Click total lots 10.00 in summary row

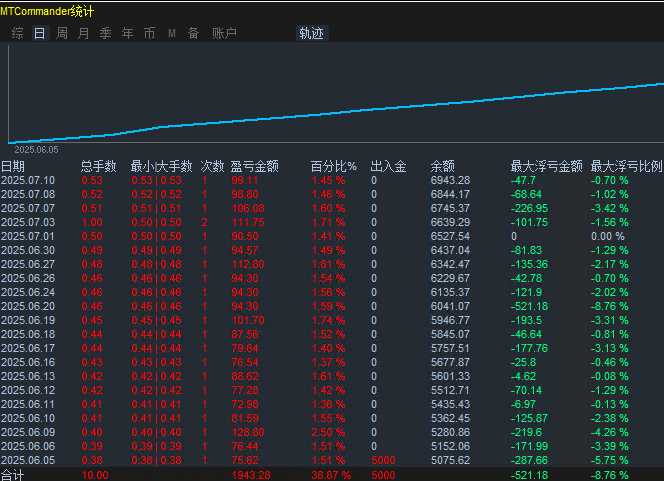[x=95, y=475]
